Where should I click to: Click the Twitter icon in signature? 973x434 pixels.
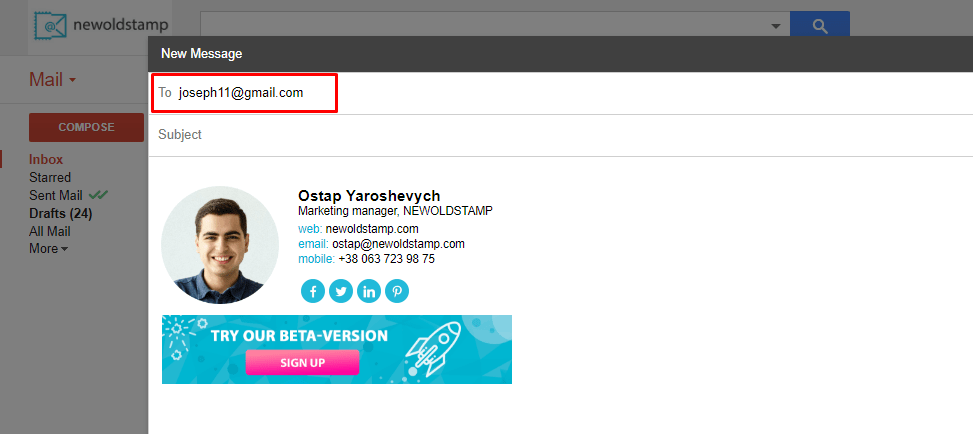341,291
